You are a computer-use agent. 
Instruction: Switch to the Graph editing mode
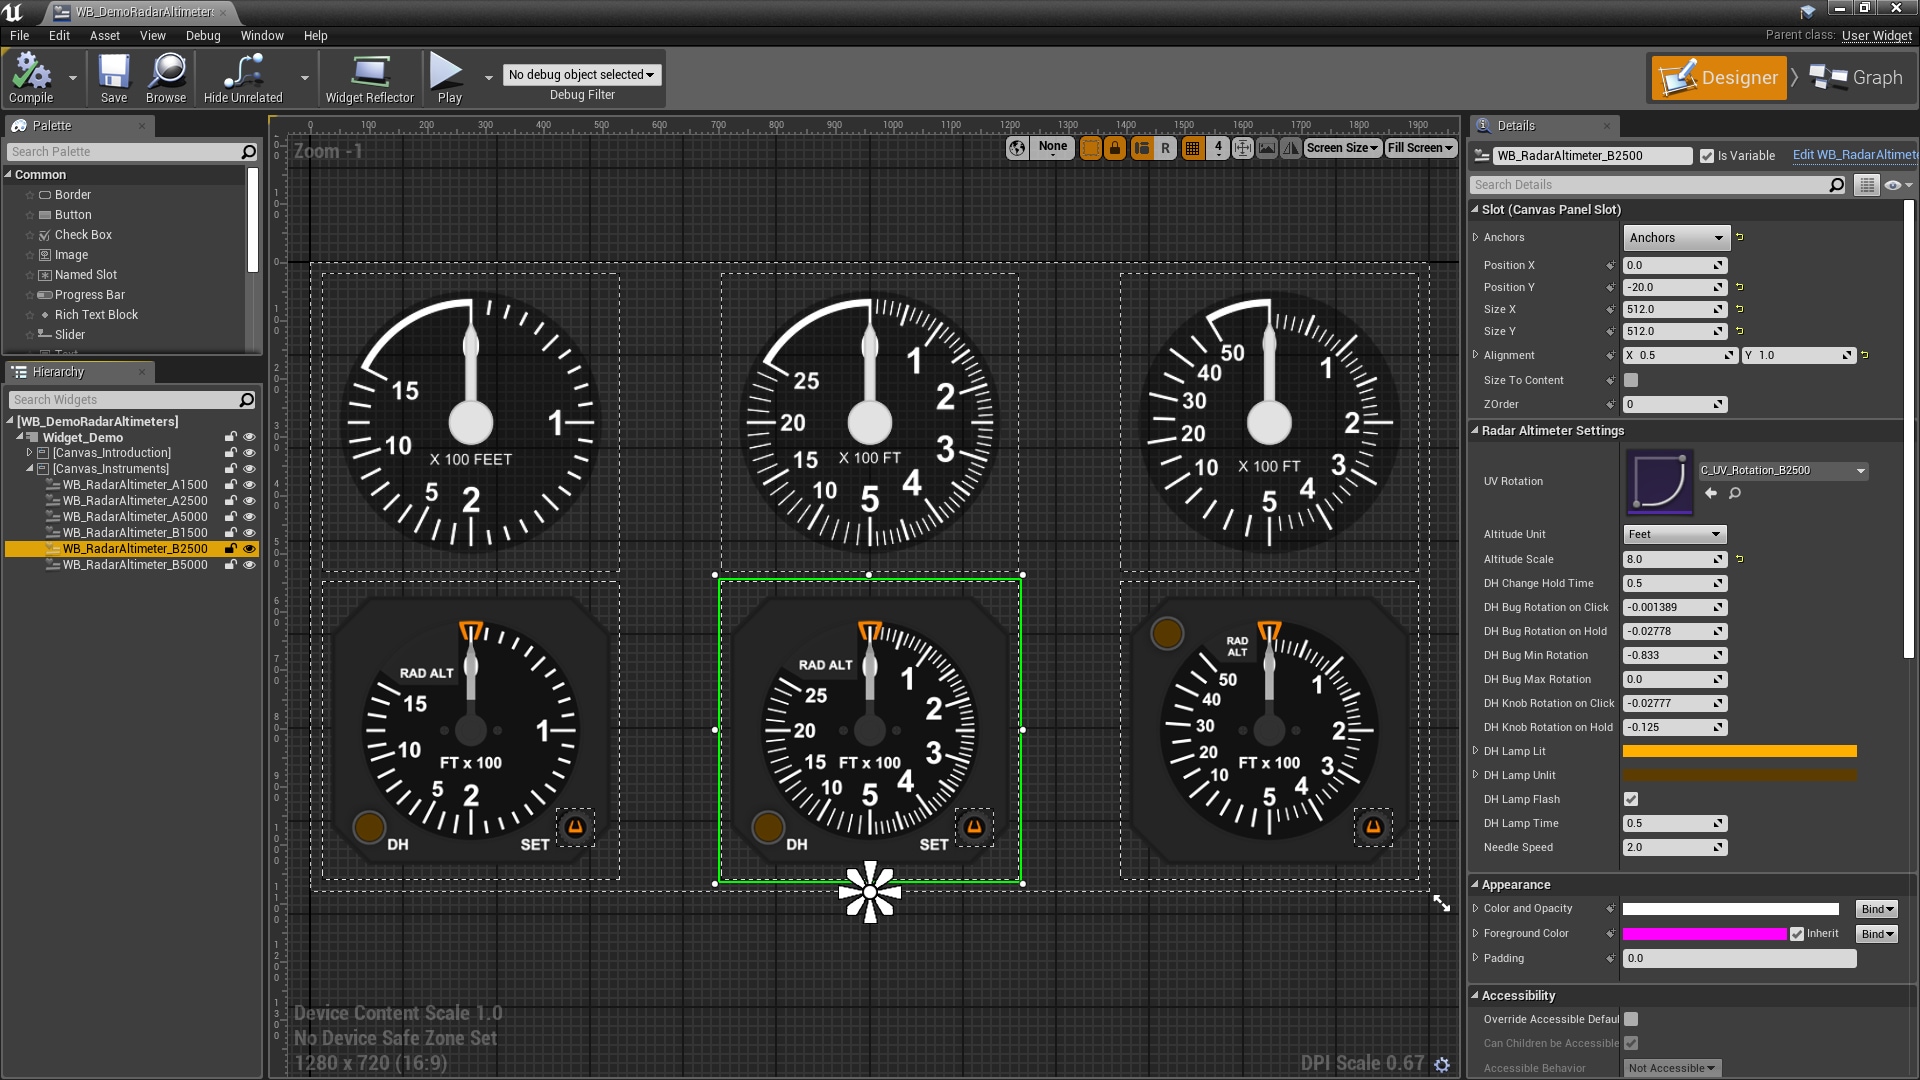coord(1855,77)
